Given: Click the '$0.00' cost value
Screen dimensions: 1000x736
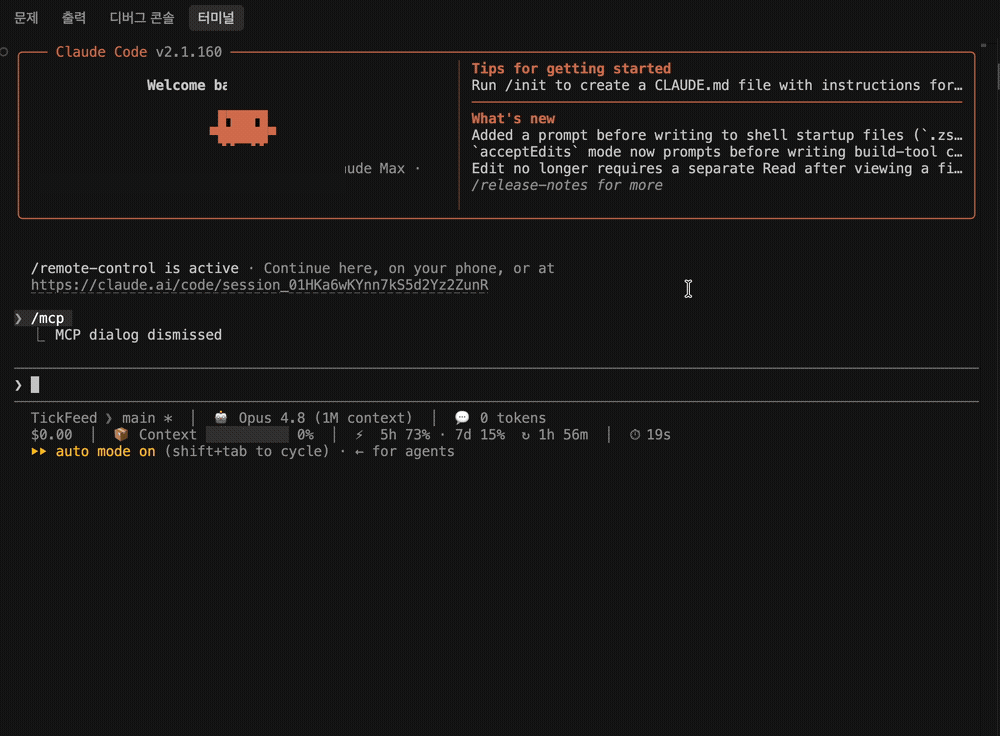Looking at the screenshot, I should coord(52,434).
